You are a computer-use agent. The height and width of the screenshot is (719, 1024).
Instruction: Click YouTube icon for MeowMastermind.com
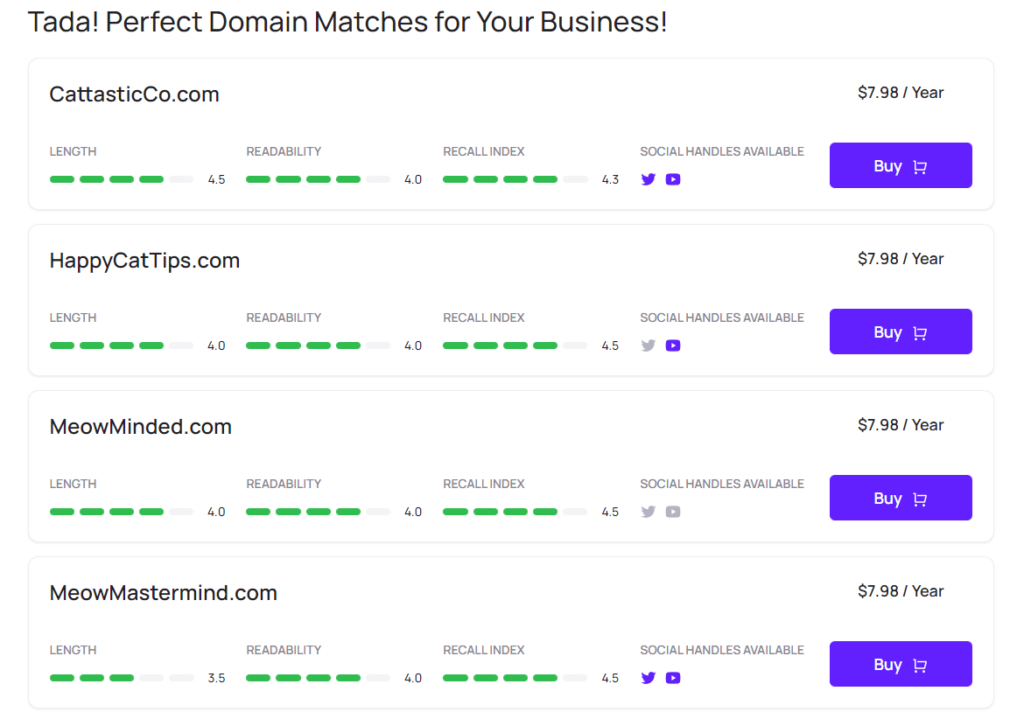click(673, 678)
